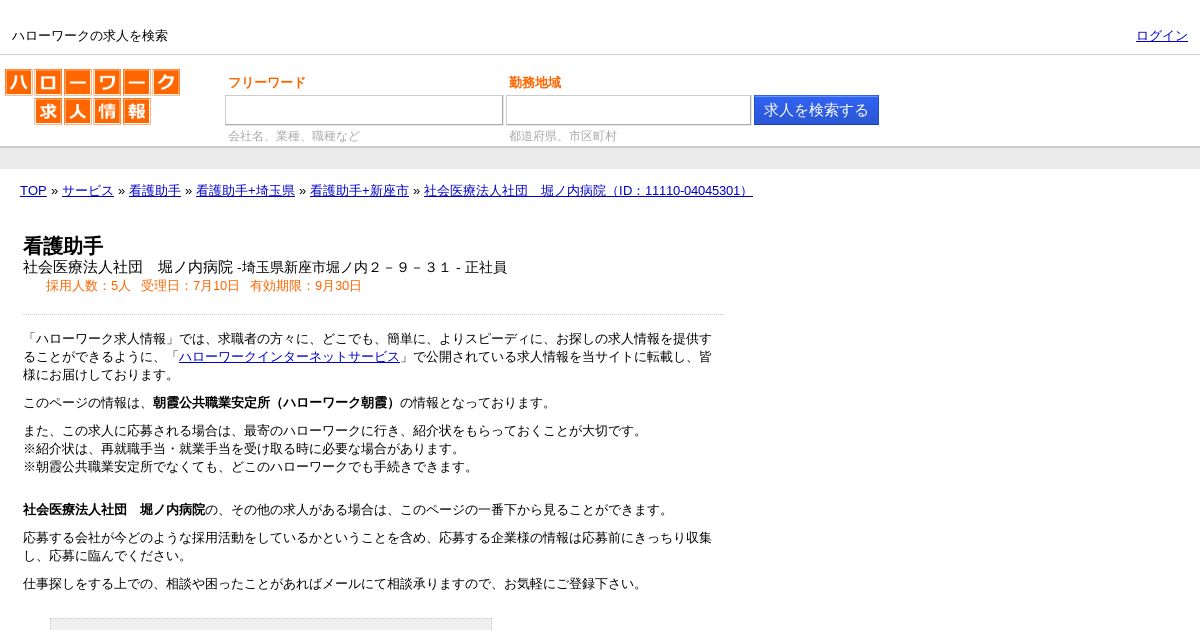Click the 看護助手 job title heading
Viewport: 1200px width, 630px height.
pyautogui.click(x=63, y=246)
